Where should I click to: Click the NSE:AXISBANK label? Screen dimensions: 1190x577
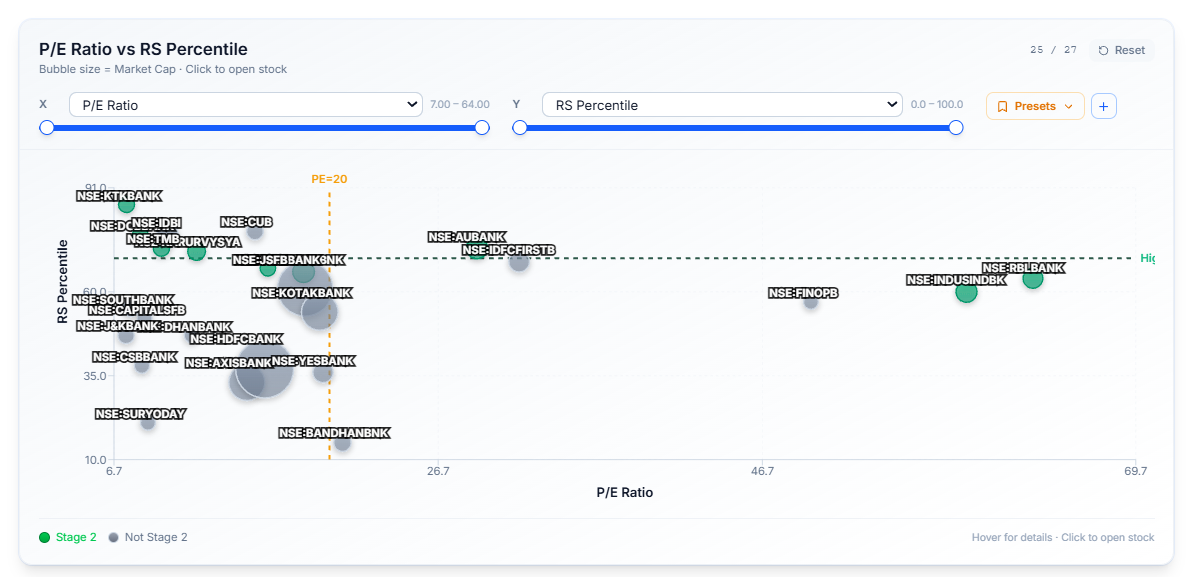click(x=228, y=363)
